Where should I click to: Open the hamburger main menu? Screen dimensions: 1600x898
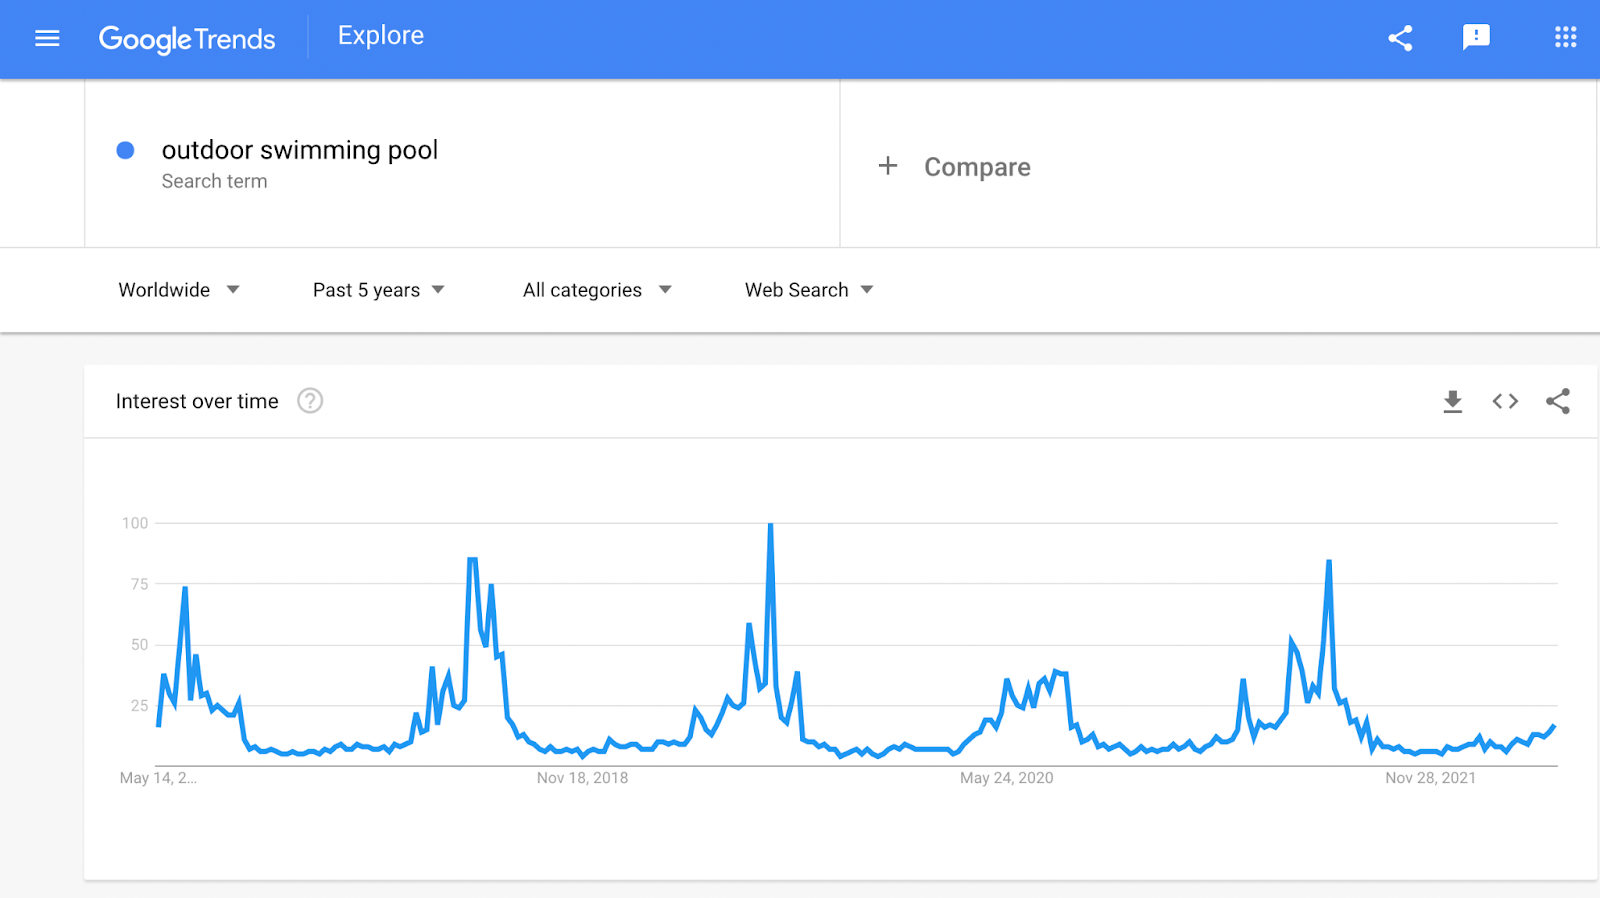click(47, 38)
